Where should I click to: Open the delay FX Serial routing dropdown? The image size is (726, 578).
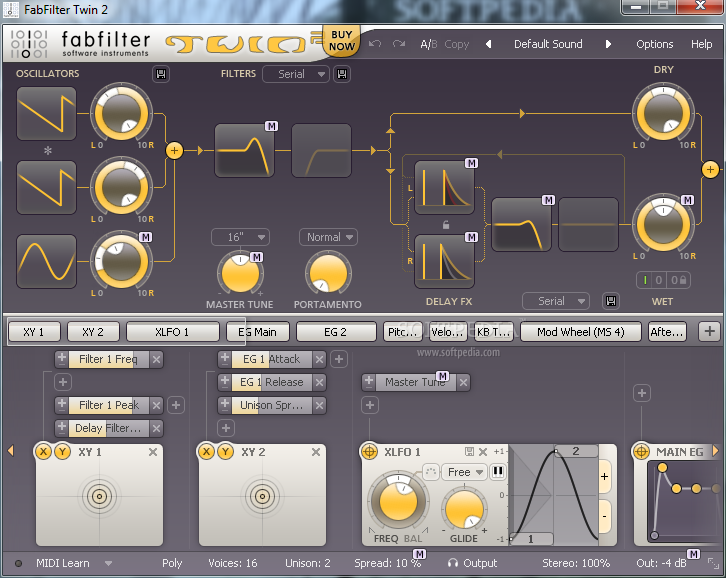click(x=556, y=301)
